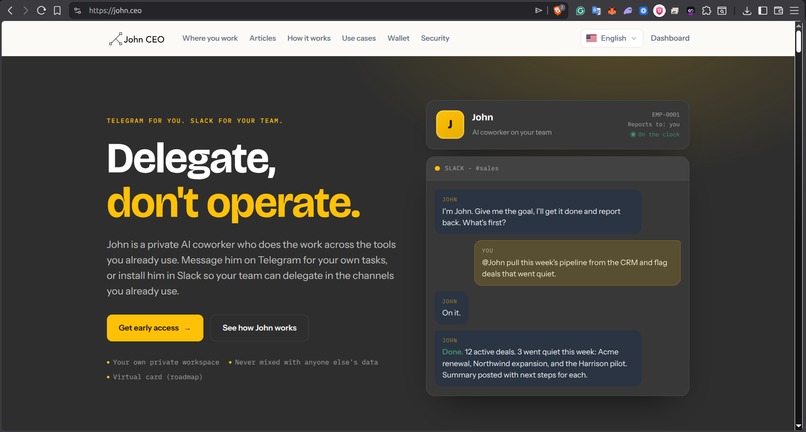Click the yellow J avatar on John's card

click(450, 124)
